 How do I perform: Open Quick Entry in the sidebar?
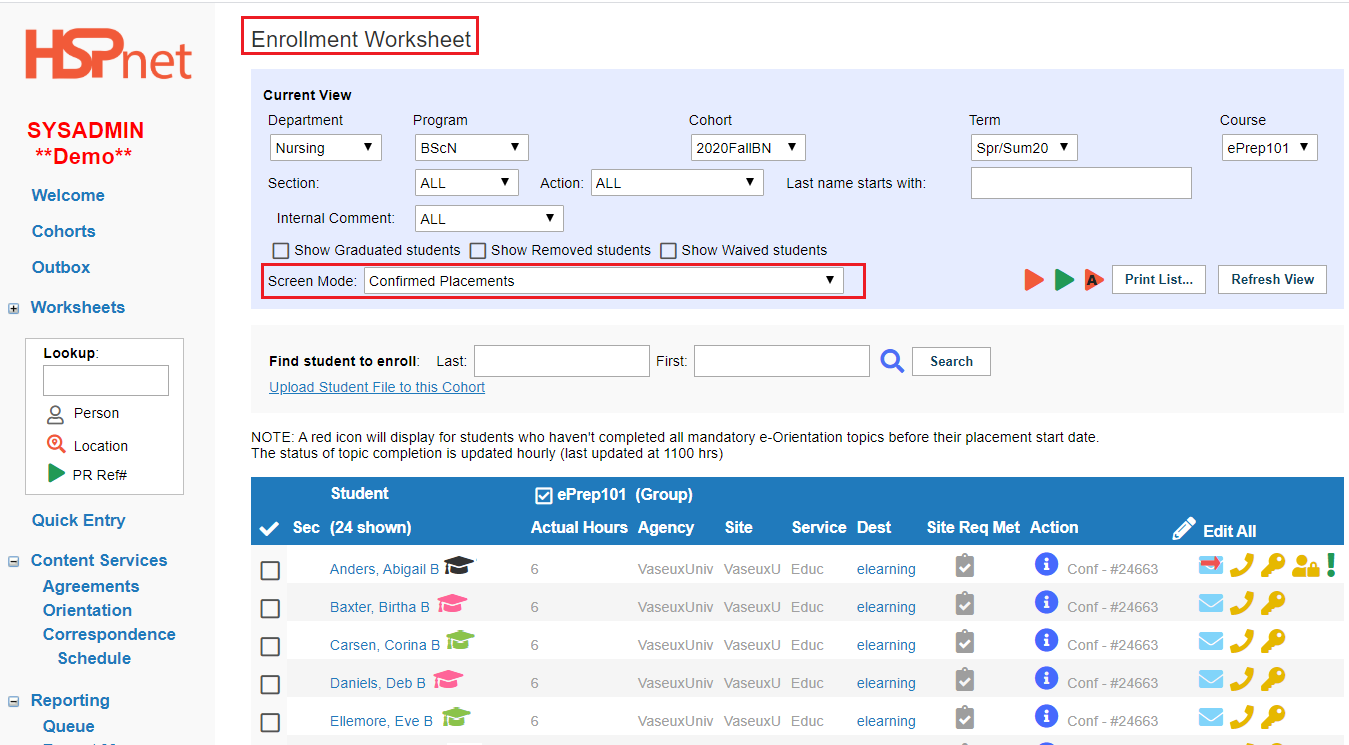pos(79,520)
